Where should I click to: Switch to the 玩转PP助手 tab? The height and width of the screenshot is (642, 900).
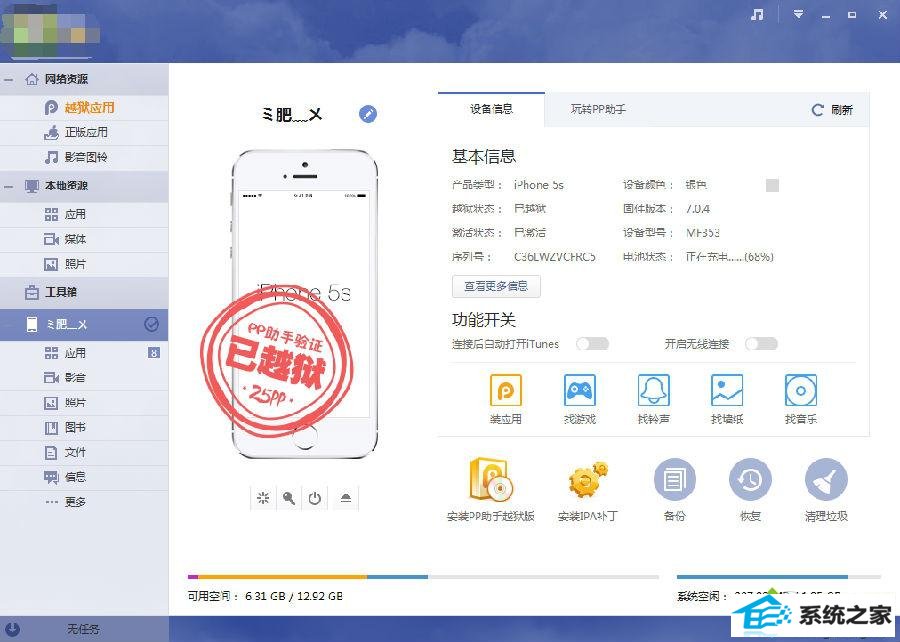point(598,109)
